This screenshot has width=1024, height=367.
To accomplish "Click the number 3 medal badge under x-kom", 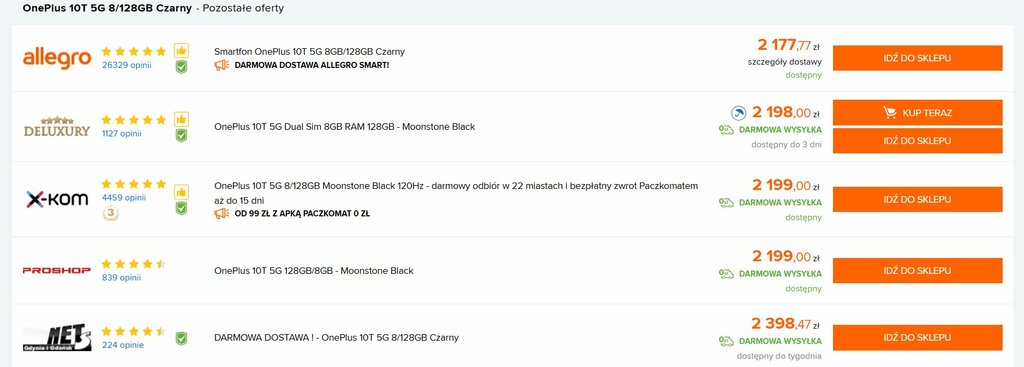I will tap(111, 214).
